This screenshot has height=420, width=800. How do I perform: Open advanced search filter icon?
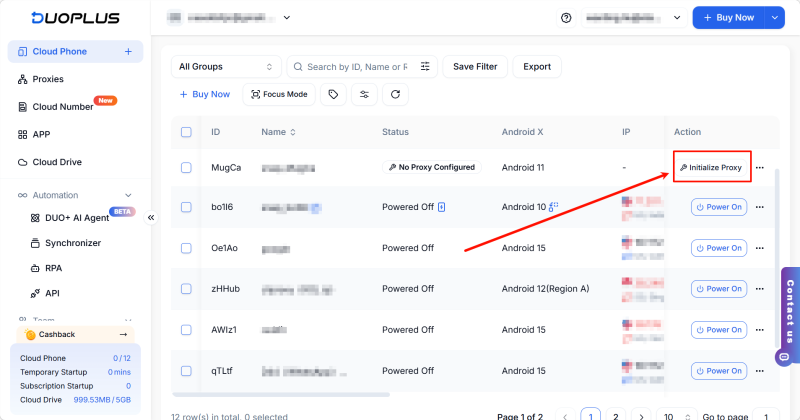(425, 67)
